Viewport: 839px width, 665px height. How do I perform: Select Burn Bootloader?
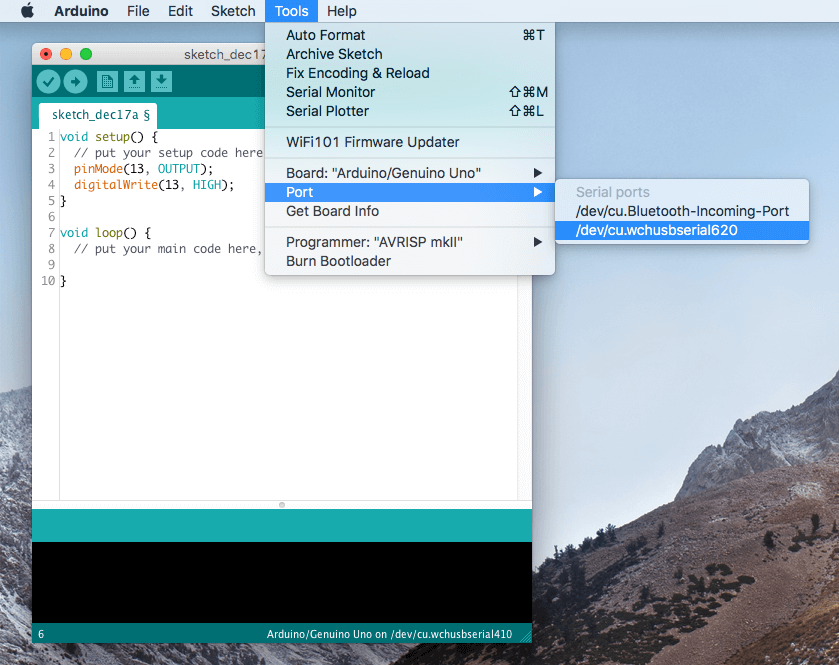(x=338, y=261)
